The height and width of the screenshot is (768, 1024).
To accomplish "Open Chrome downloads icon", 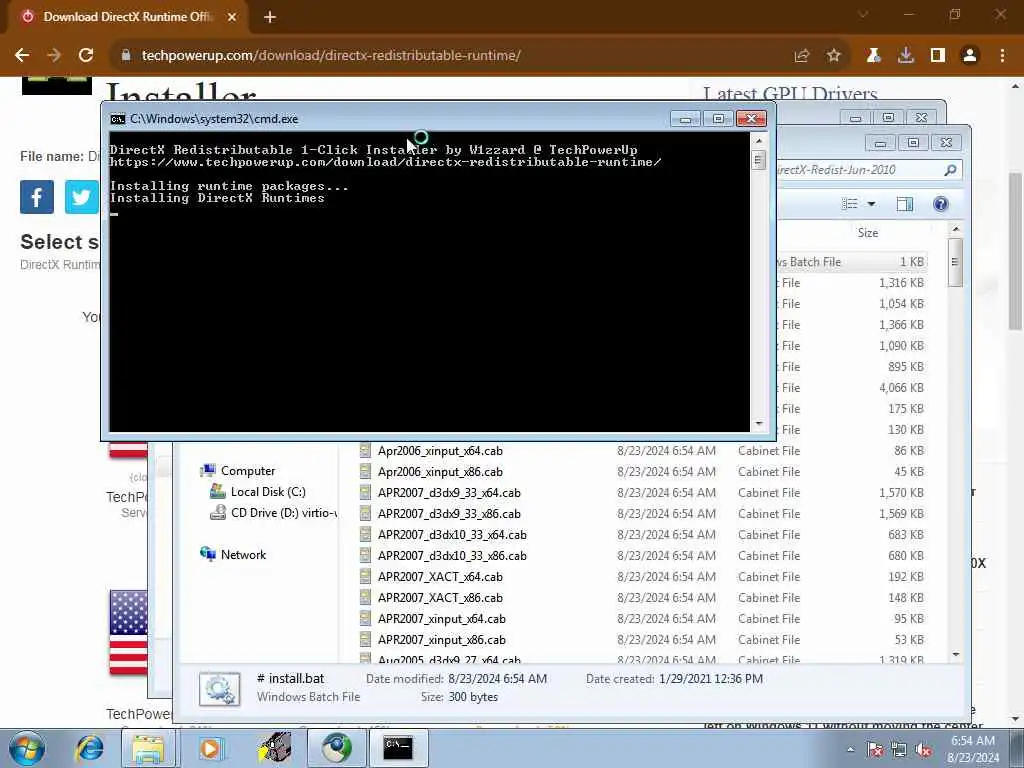I will point(905,56).
